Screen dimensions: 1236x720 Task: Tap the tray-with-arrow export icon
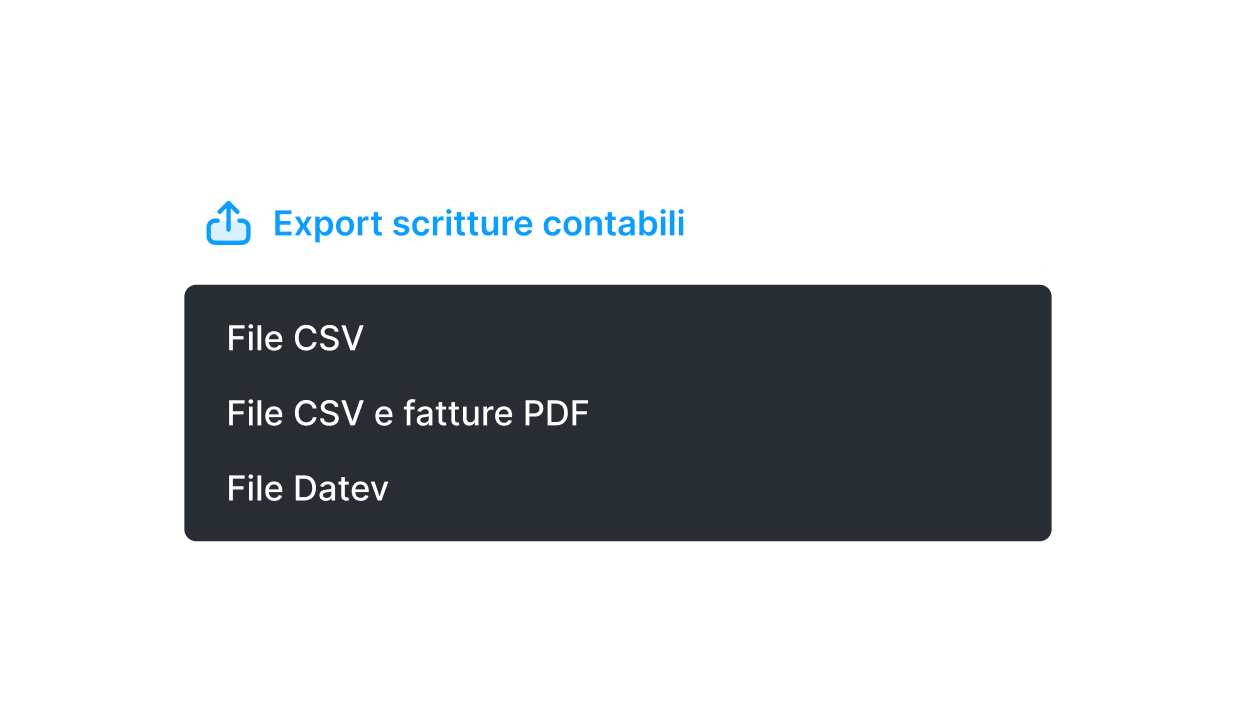[228, 223]
